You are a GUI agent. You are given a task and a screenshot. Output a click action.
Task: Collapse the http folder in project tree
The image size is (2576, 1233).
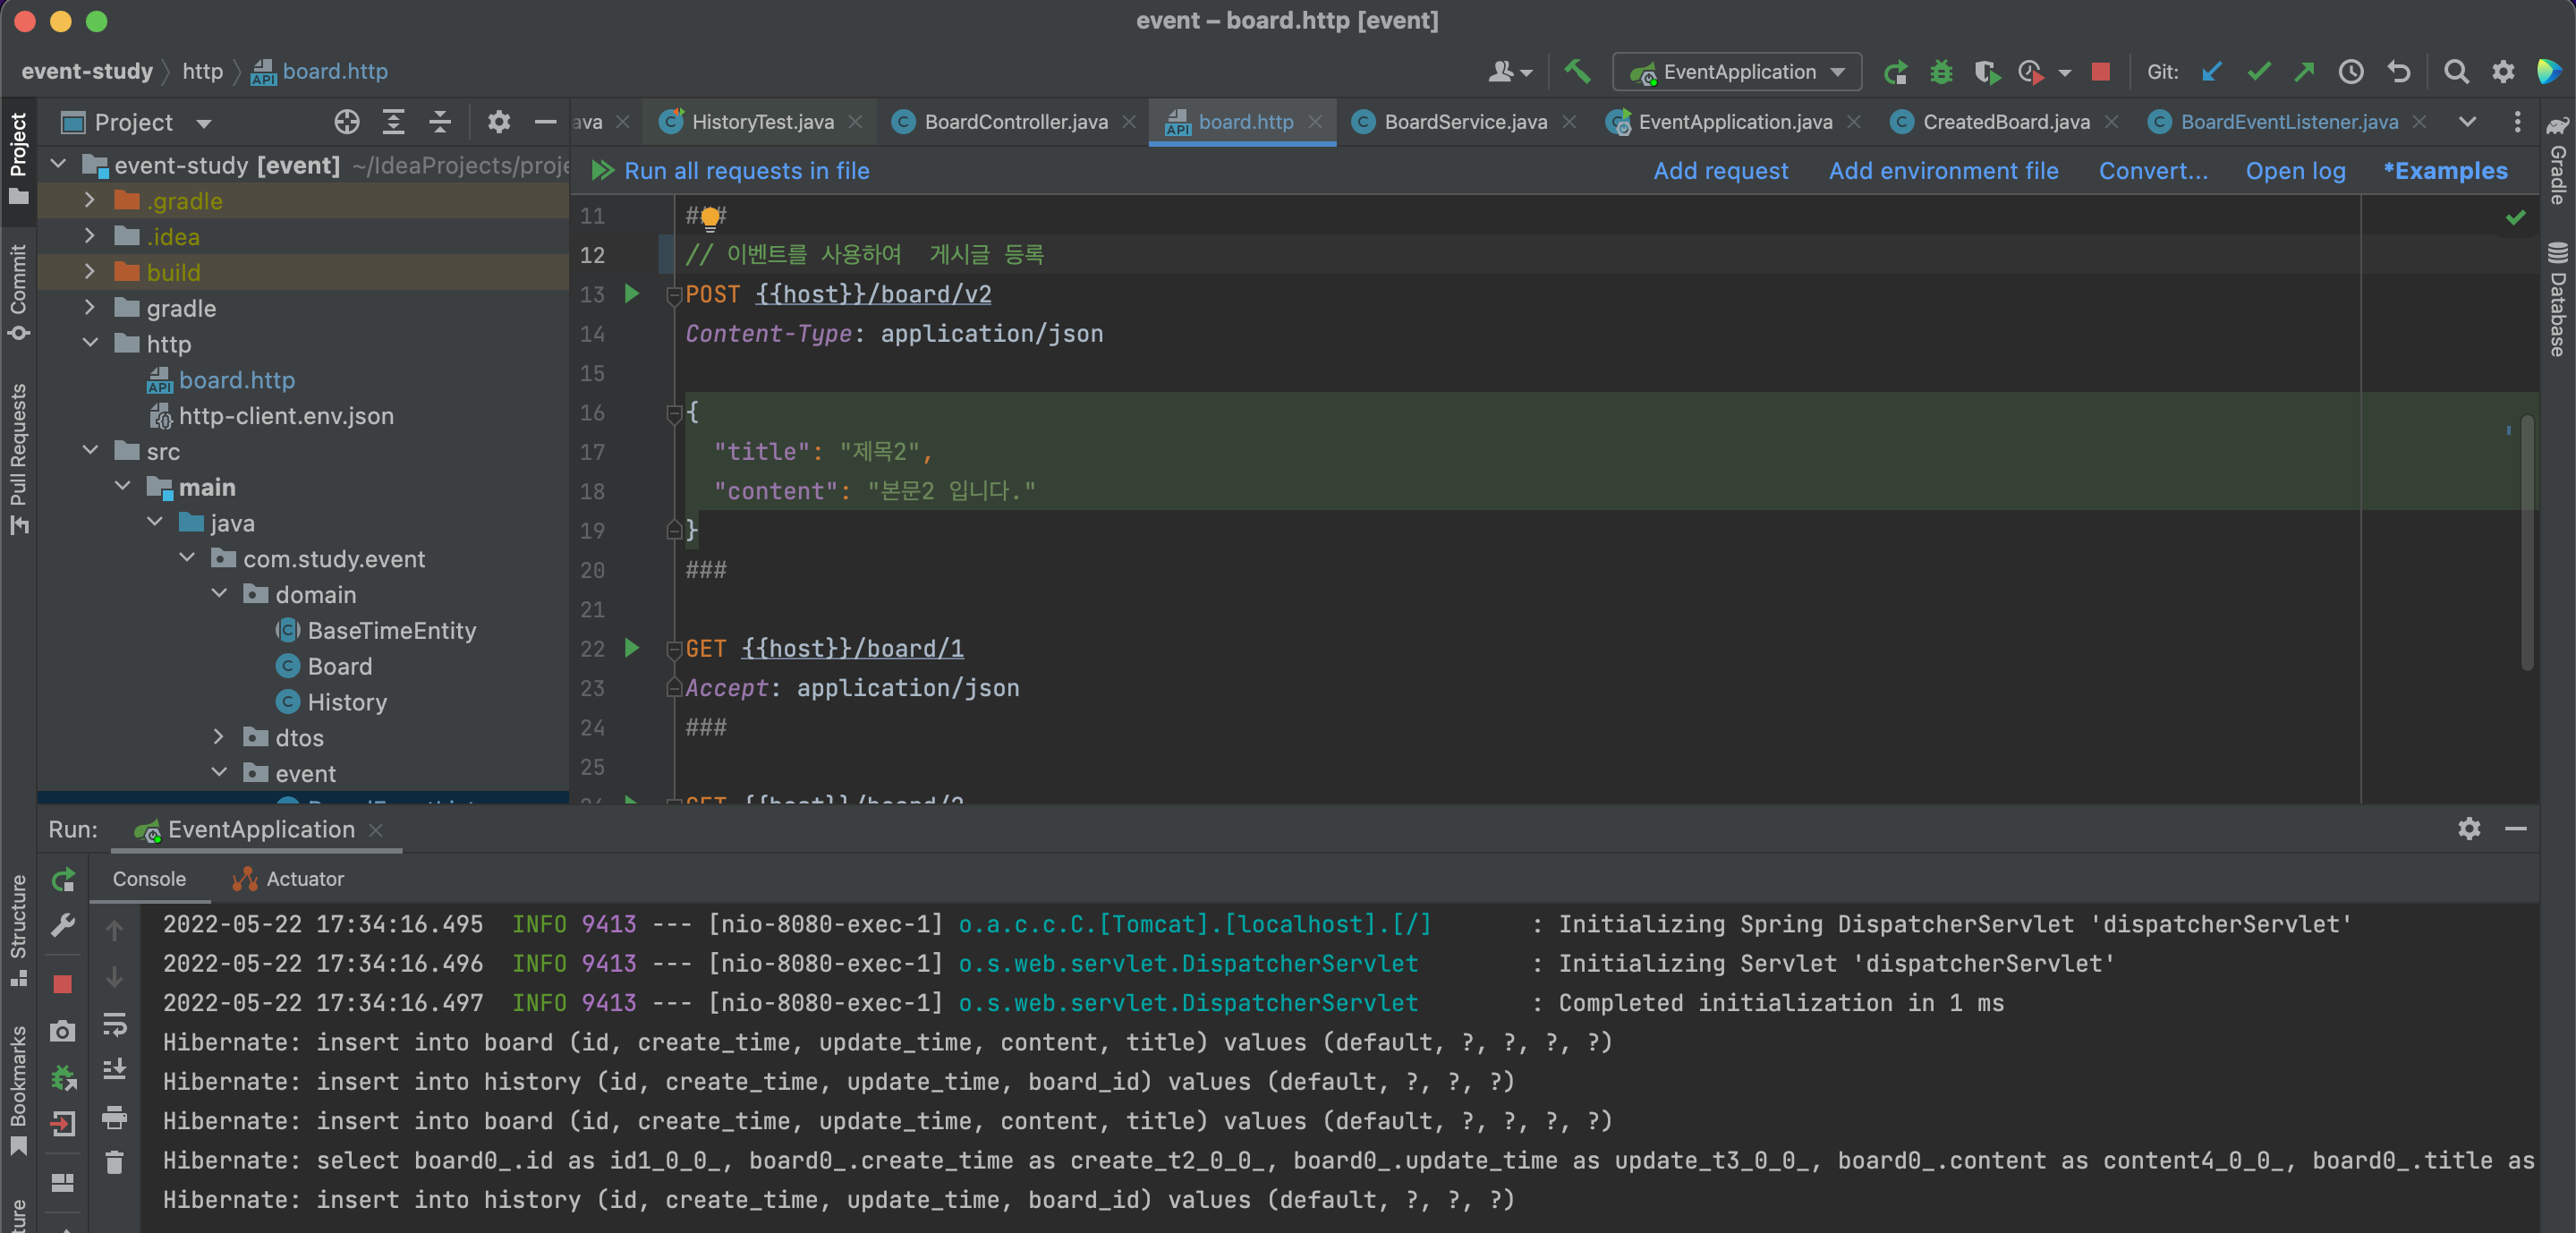91,343
